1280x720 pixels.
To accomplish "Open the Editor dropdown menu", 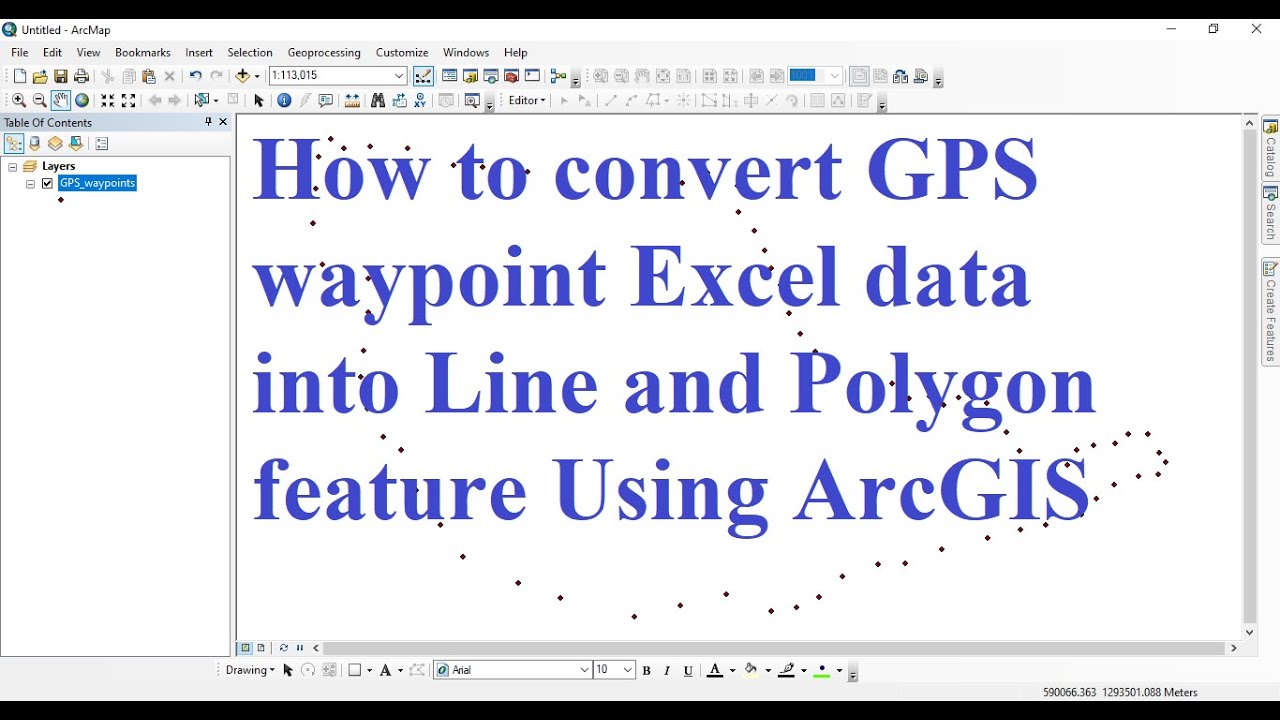I will pos(527,100).
